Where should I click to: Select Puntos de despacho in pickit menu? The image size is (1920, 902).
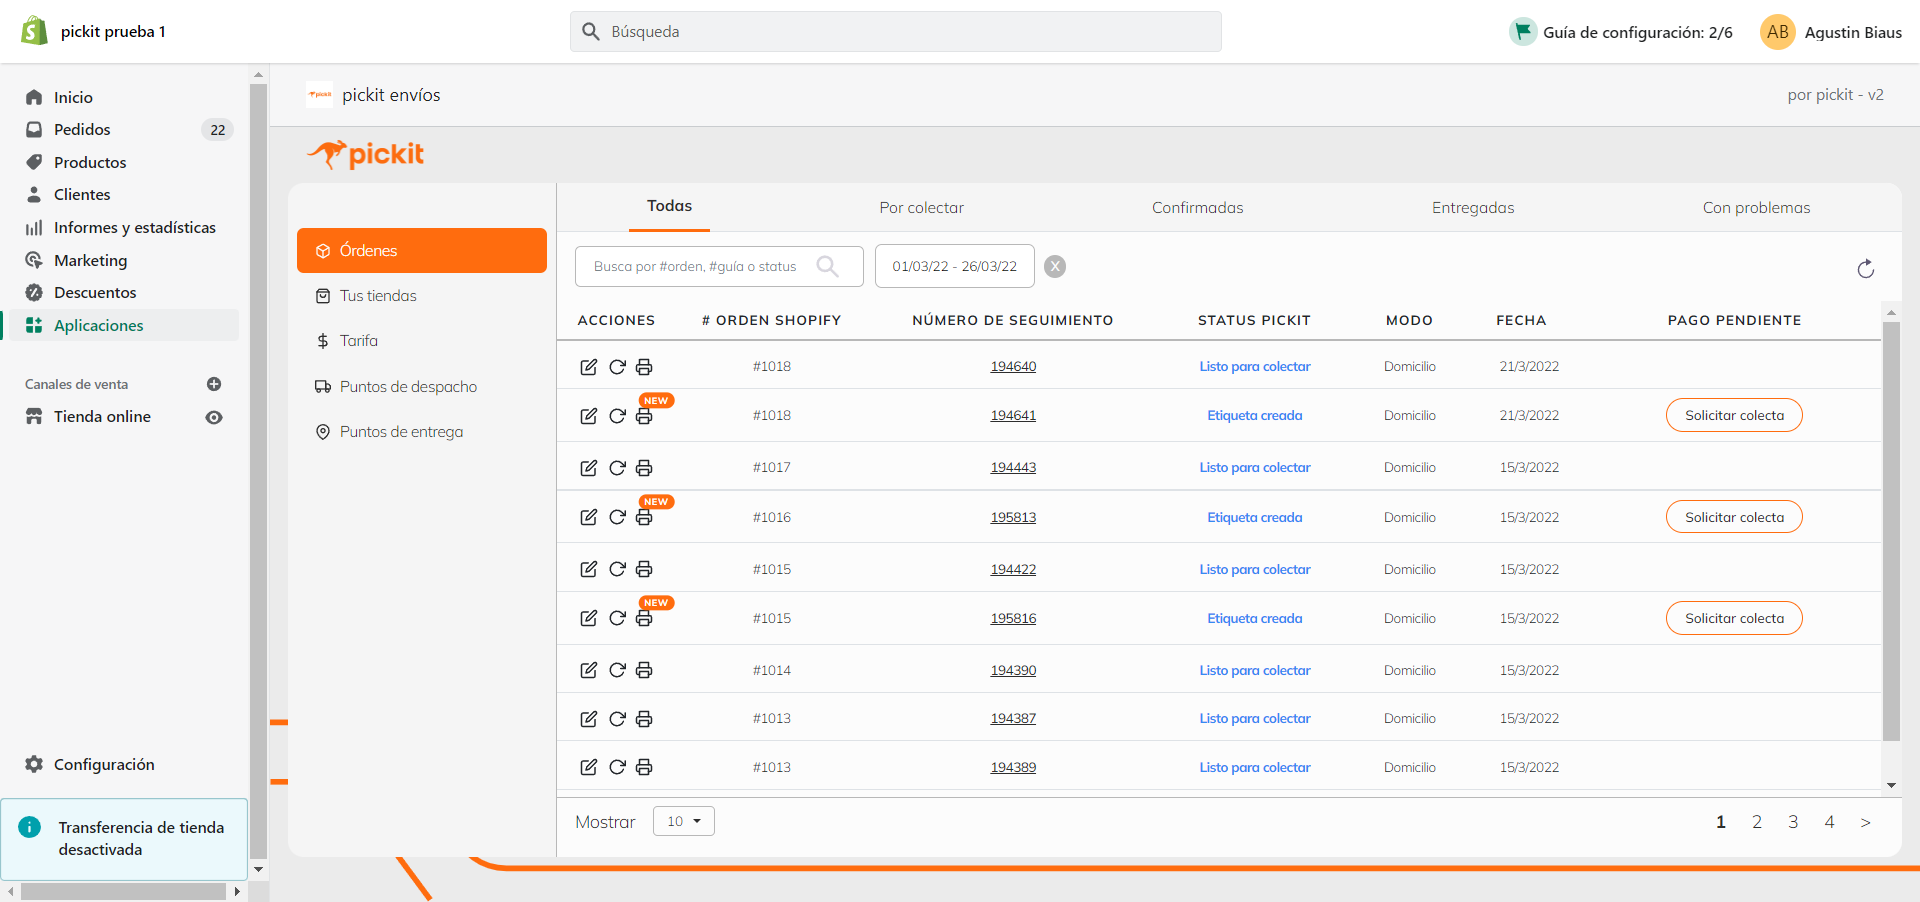point(408,387)
